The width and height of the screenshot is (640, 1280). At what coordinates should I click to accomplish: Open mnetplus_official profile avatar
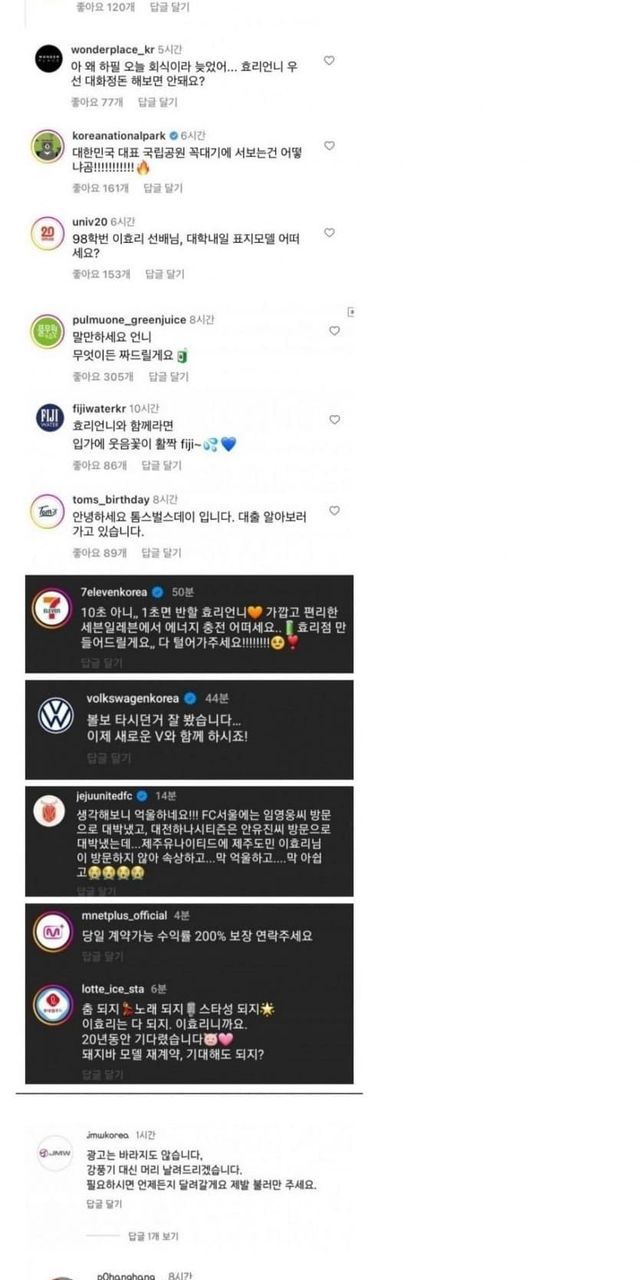(51, 928)
